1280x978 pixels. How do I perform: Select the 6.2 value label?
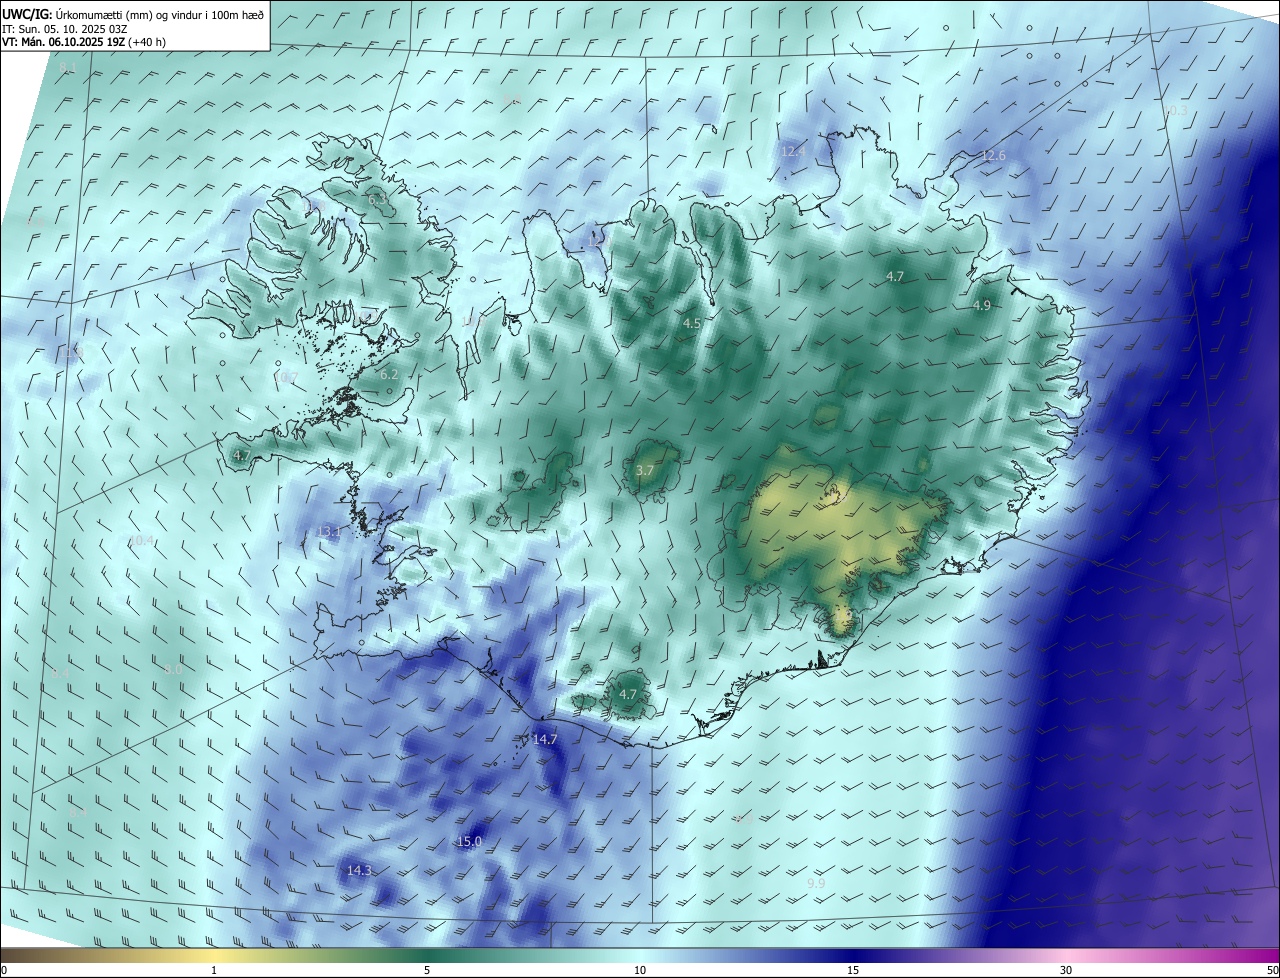[x=389, y=374]
